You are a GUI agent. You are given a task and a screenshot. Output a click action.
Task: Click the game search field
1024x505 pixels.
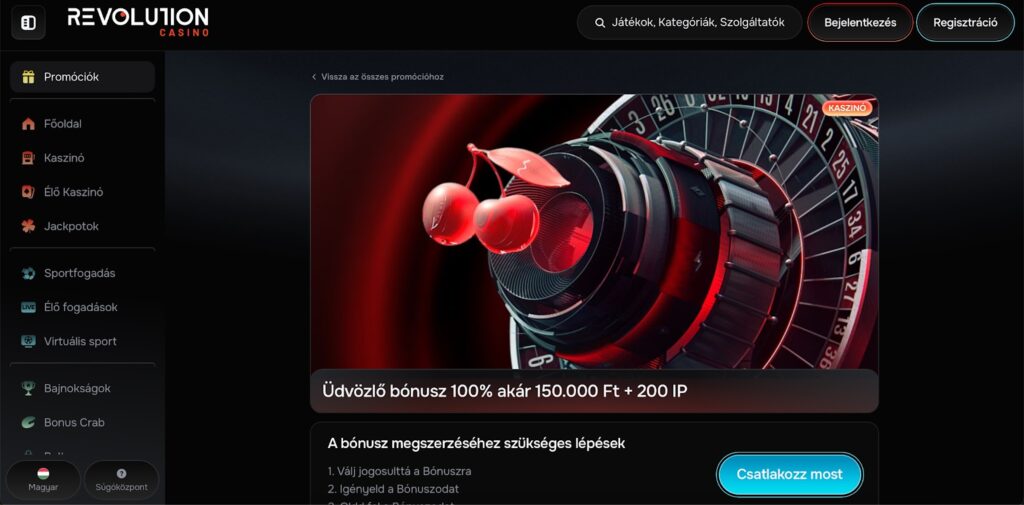point(689,22)
